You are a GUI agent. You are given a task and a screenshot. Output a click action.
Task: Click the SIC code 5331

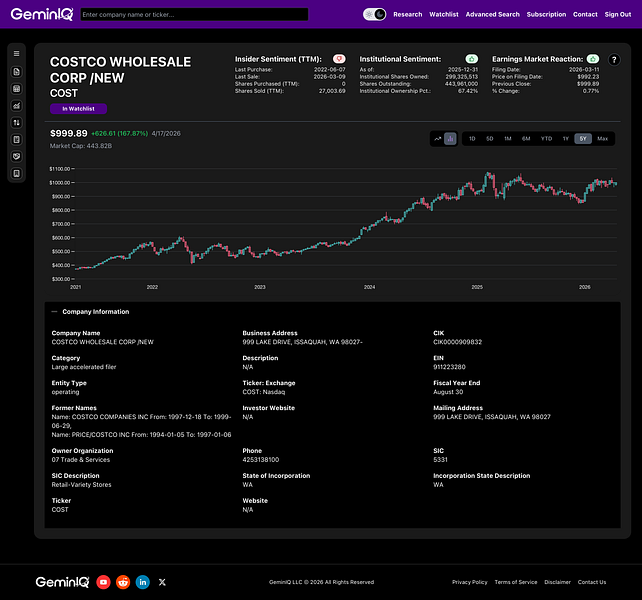(440, 460)
